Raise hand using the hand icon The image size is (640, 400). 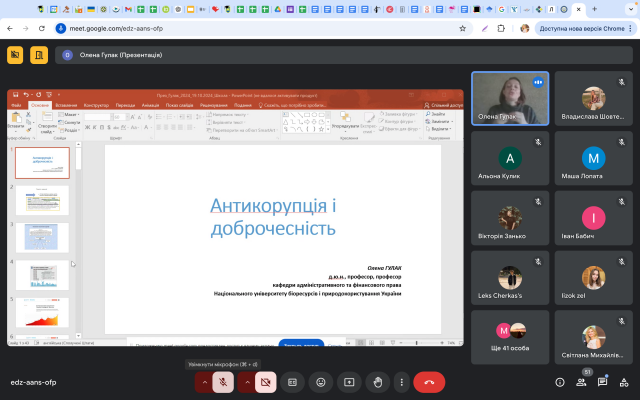pos(377,382)
